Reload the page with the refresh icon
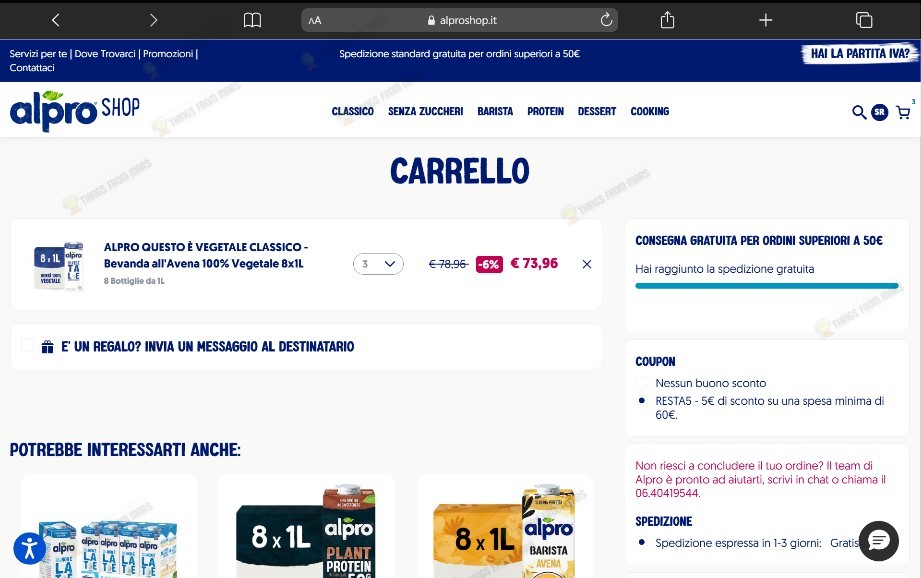Screen dimensions: 921x578 click(606, 20)
